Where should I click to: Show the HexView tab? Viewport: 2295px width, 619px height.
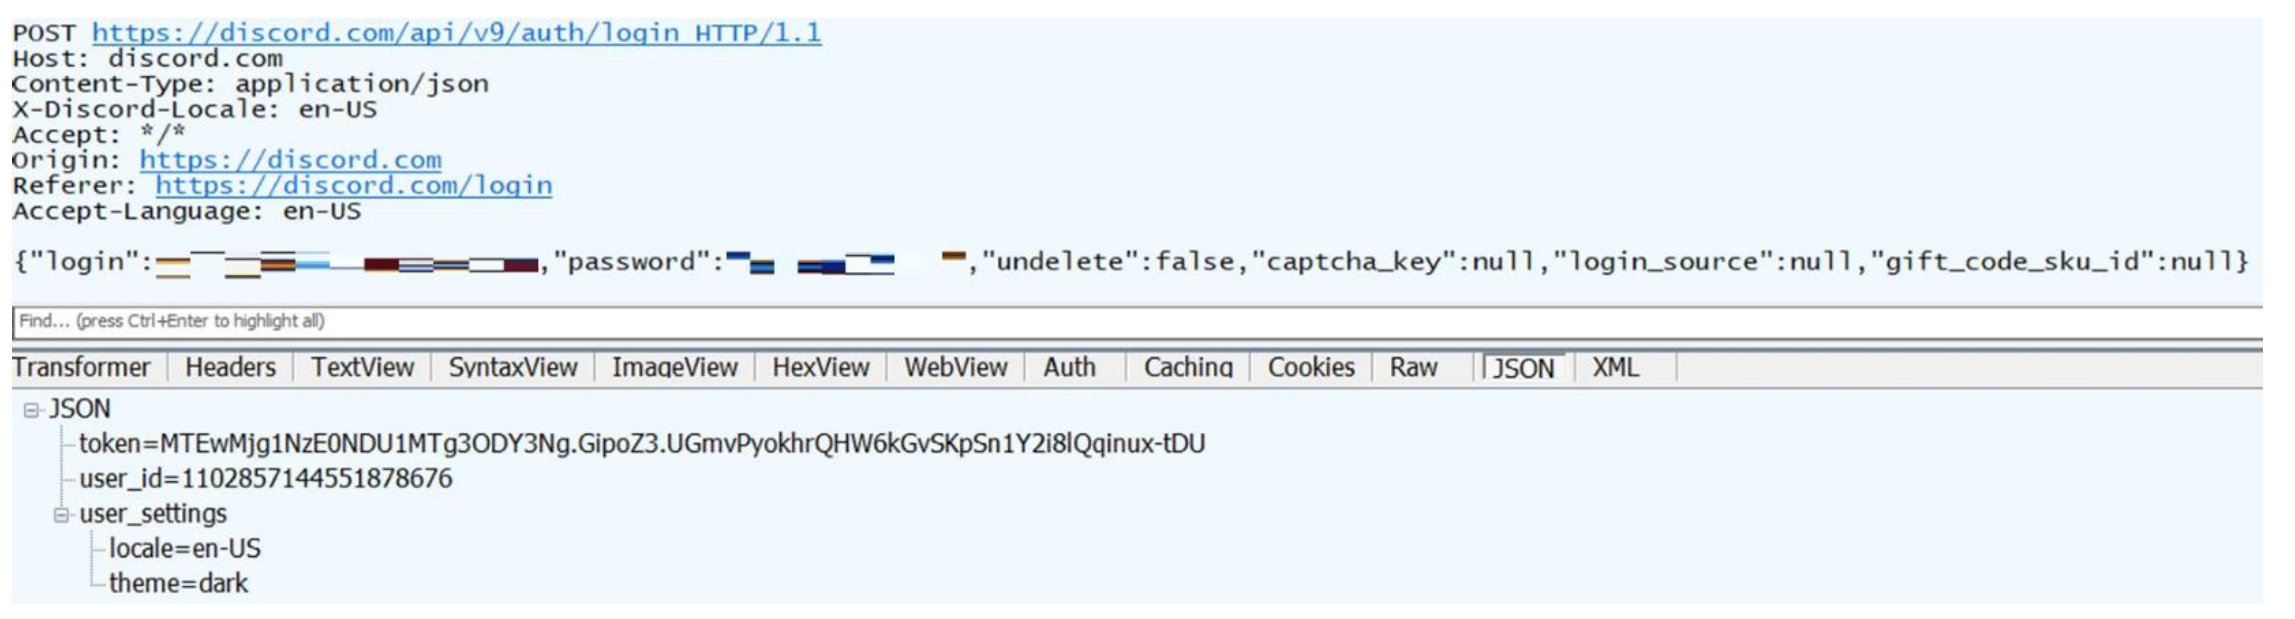[821, 368]
